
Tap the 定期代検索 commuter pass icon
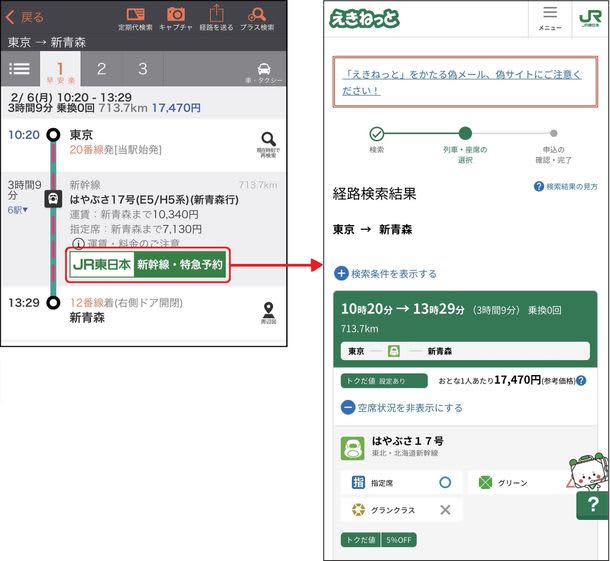(133, 16)
